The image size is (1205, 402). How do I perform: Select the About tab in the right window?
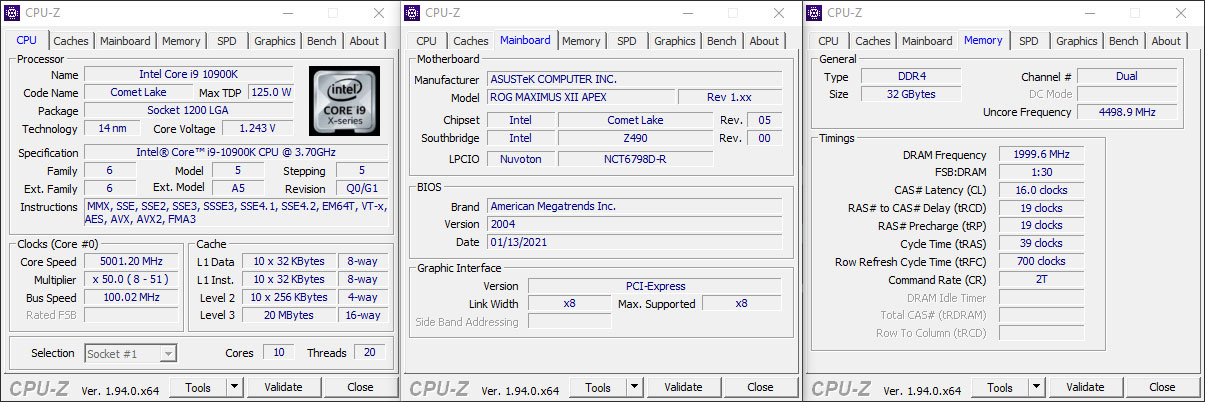point(1166,41)
